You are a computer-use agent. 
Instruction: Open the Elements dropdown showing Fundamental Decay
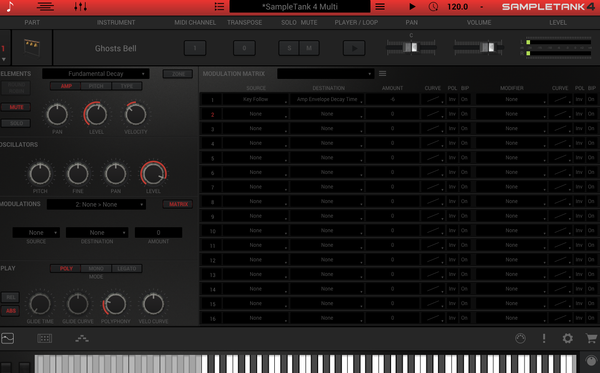tap(96, 73)
